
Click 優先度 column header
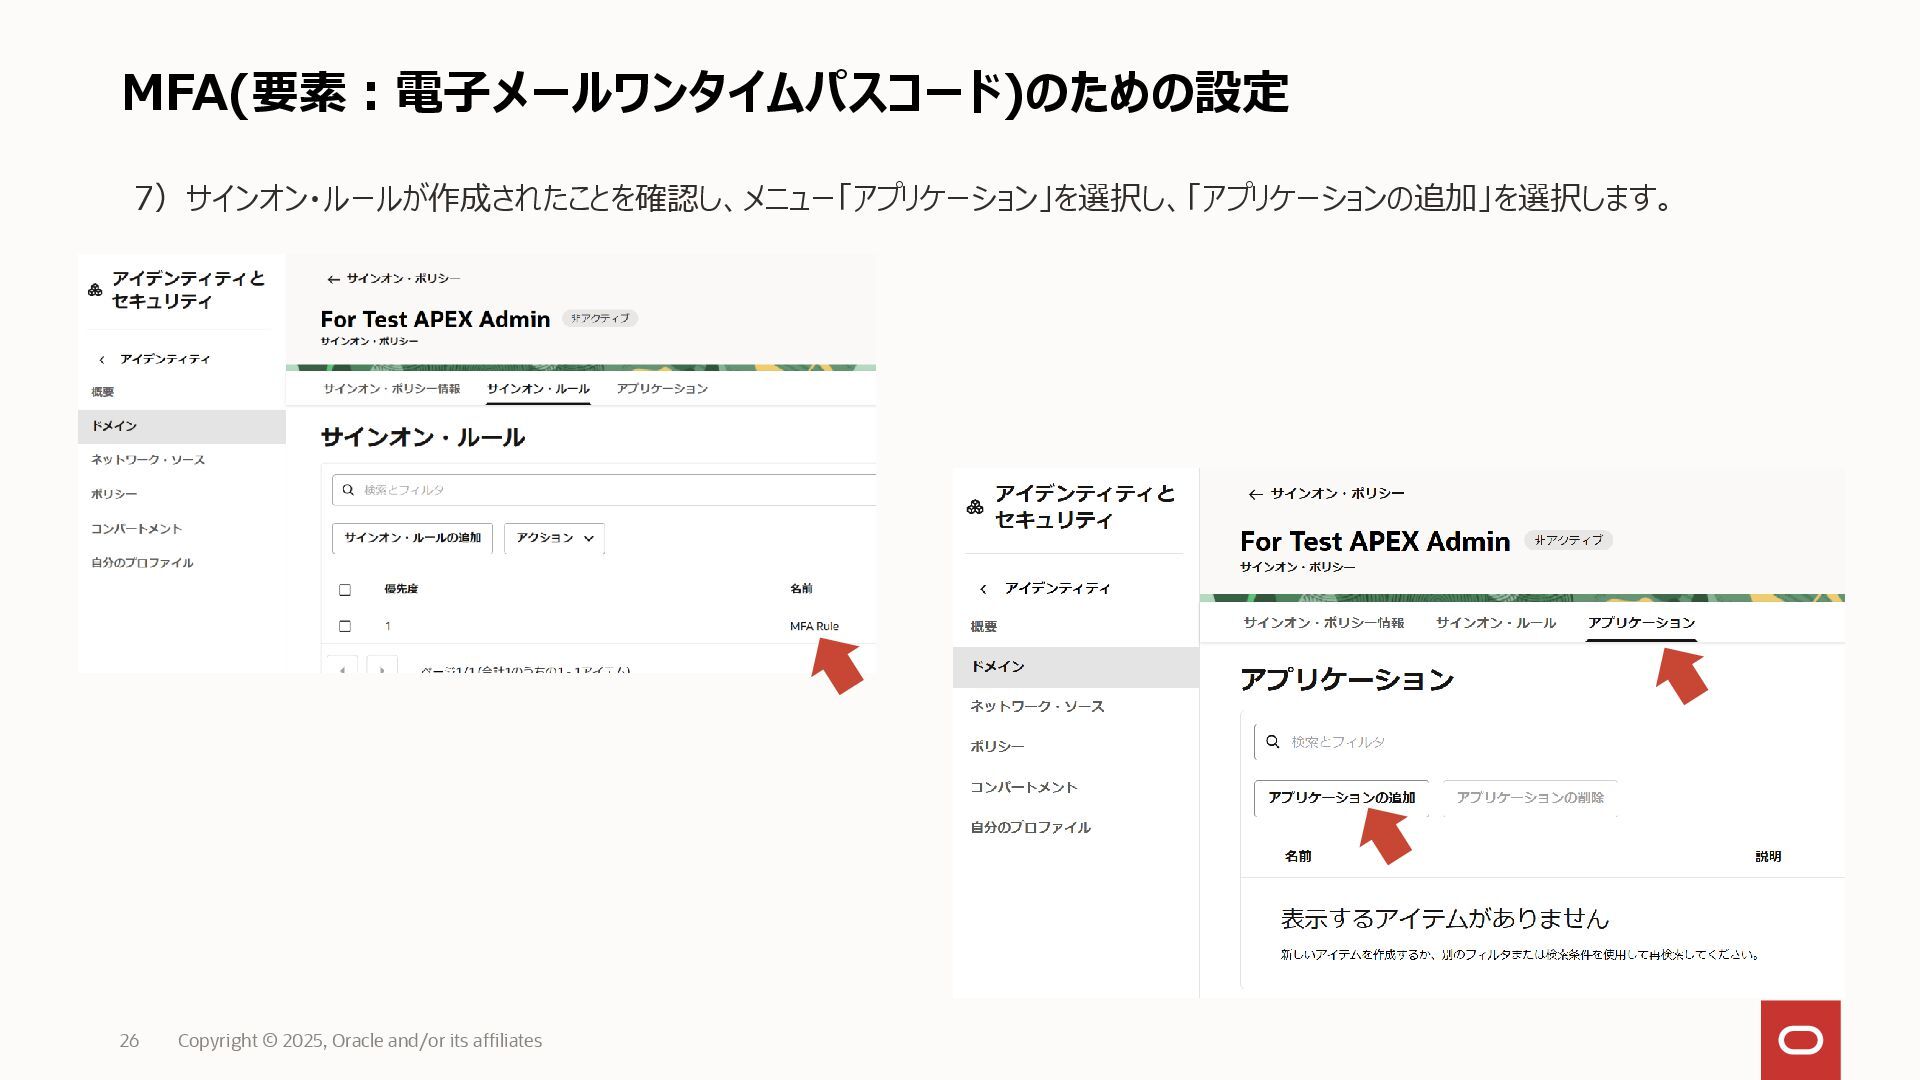pyautogui.click(x=401, y=589)
